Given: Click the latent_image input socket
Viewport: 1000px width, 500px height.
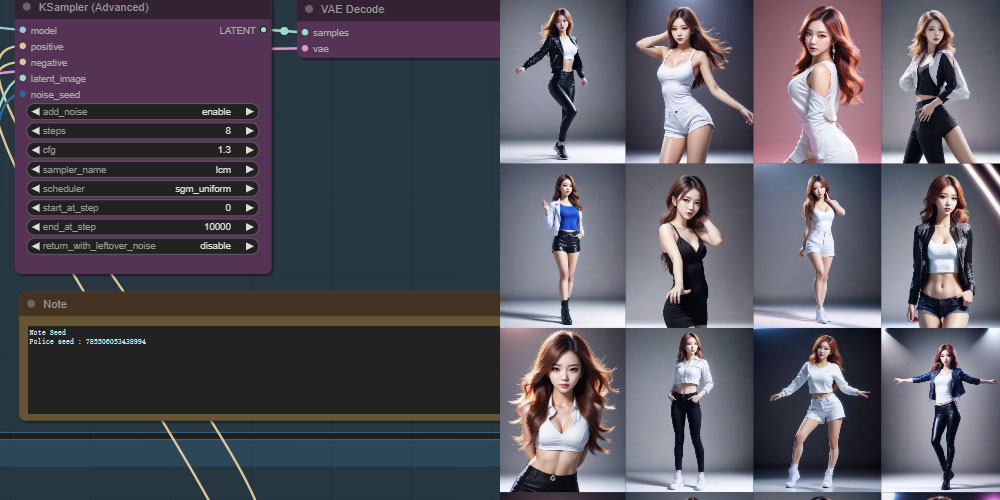Looking at the screenshot, I should pos(23,78).
